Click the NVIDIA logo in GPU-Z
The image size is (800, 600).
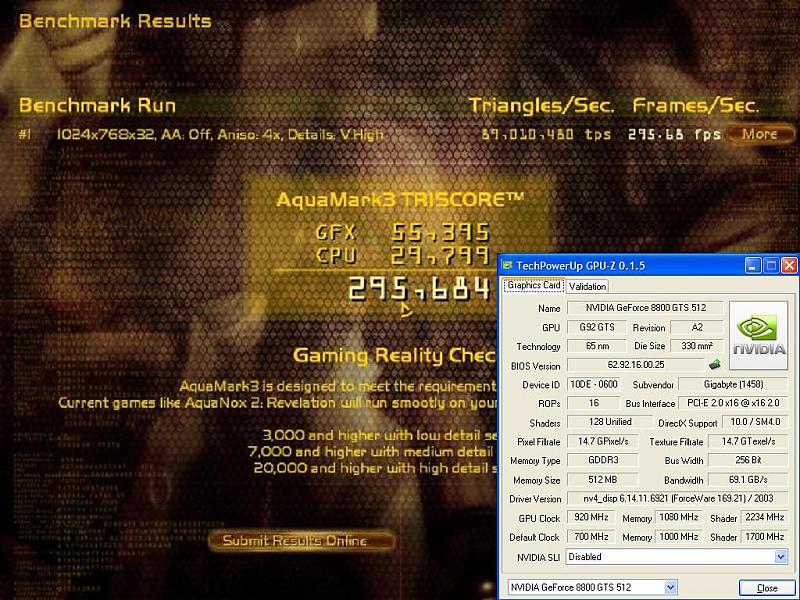[x=759, y=335]
